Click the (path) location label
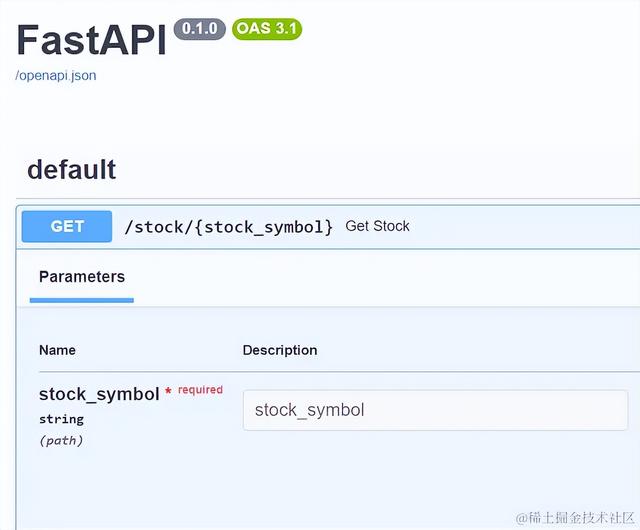 [61, 440]
